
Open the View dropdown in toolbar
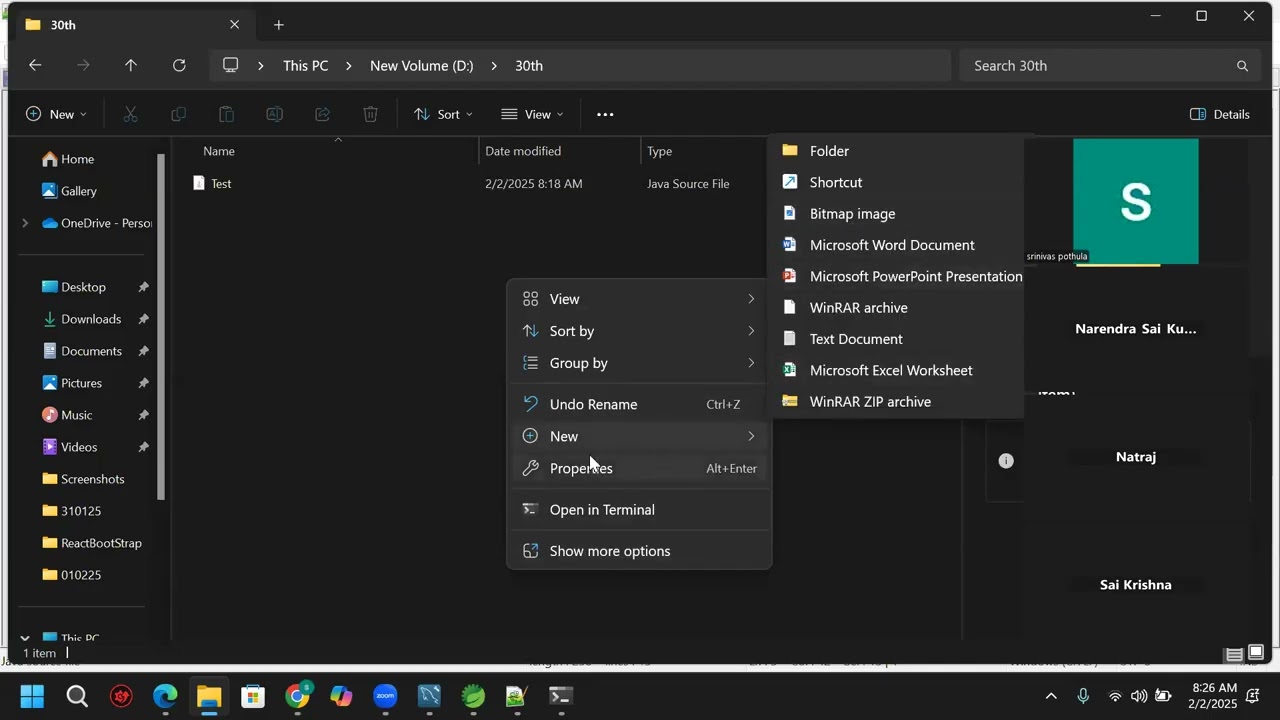coord(532,115)
